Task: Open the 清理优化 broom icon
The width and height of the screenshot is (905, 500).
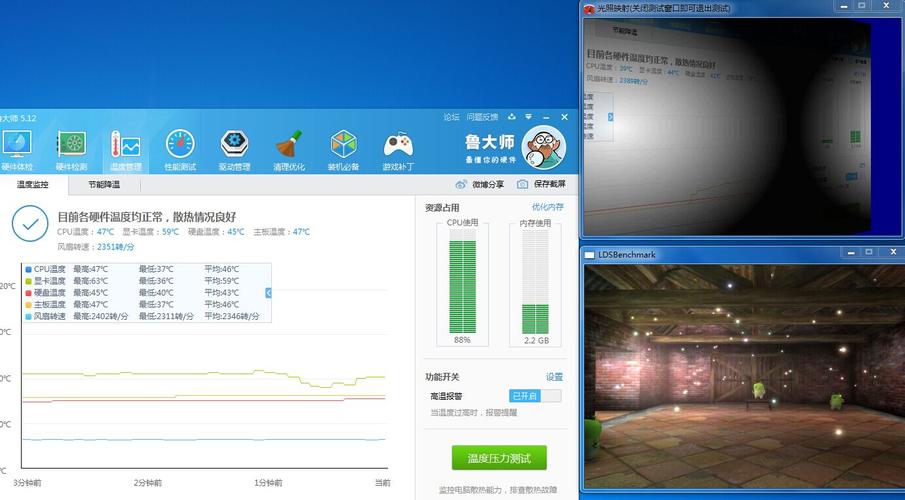Action: pos(289,144)
